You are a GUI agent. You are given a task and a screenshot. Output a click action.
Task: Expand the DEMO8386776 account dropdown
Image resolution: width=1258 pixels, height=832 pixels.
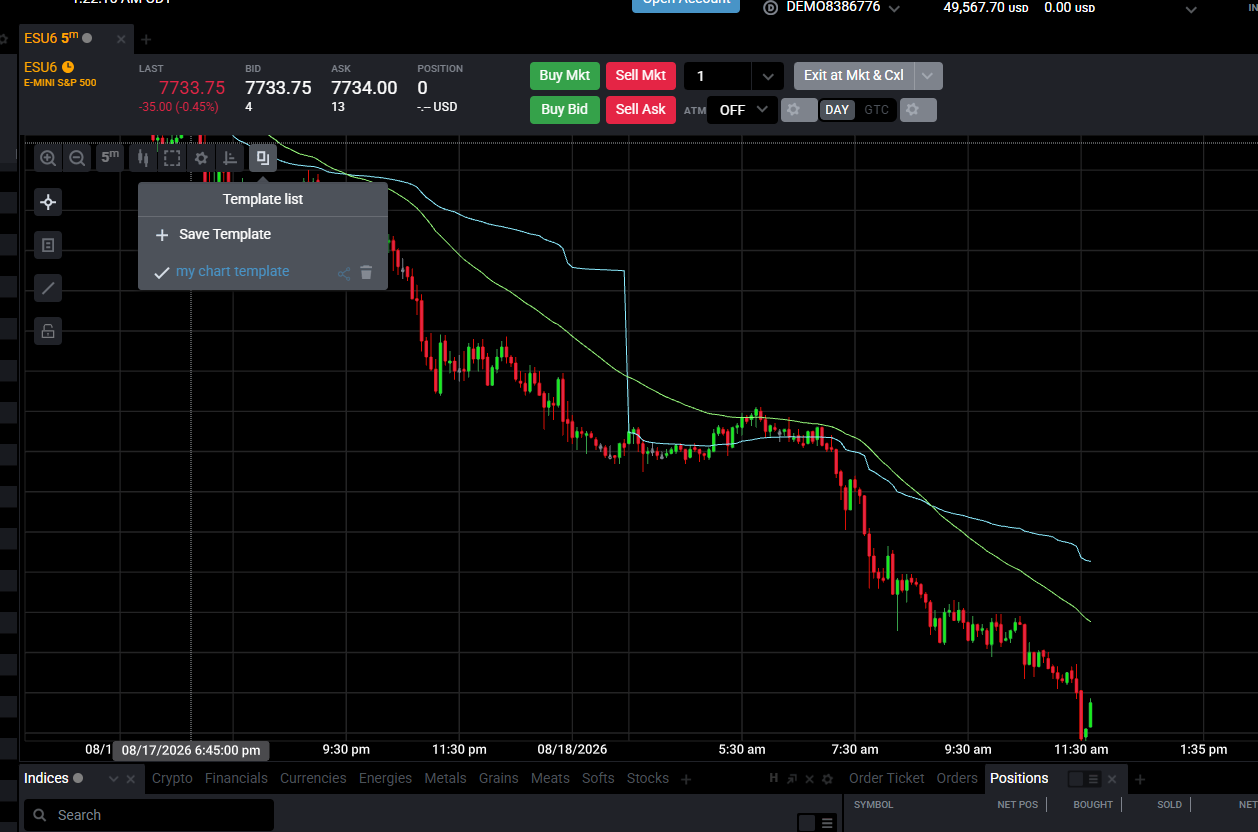(x=894, y=8)
